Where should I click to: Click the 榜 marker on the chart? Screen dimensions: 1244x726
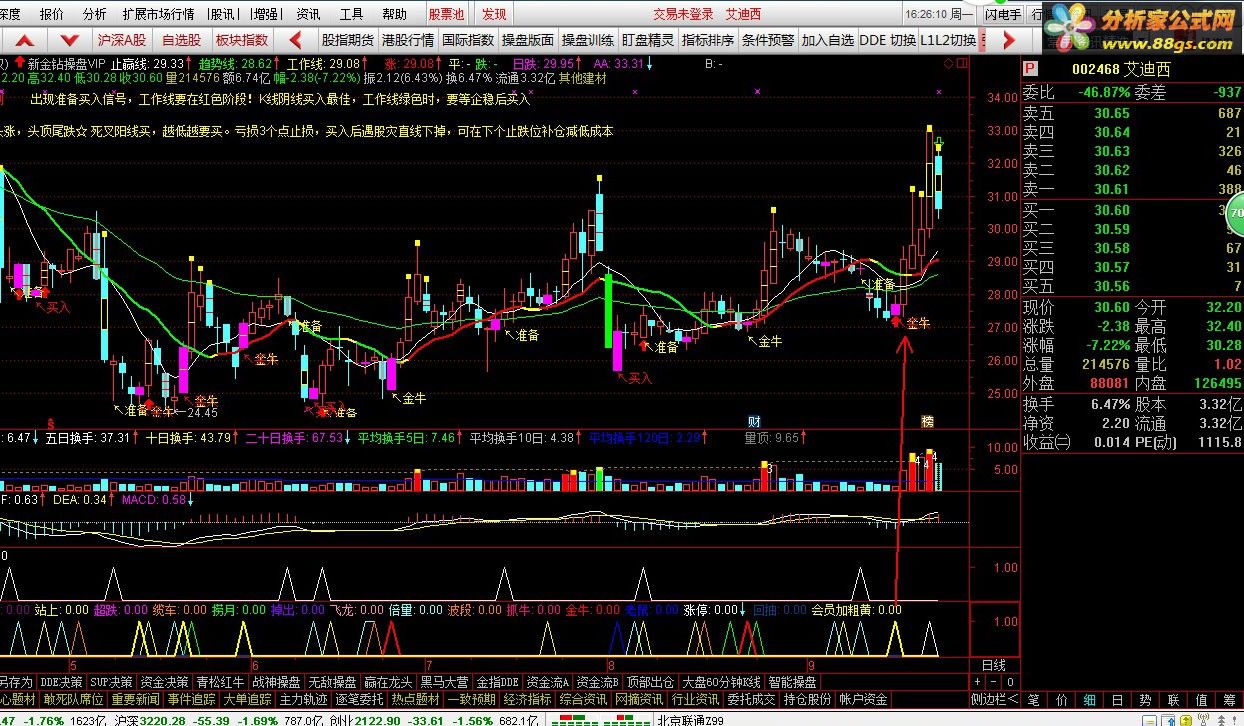pyautogui.click(x=927, y=421)
